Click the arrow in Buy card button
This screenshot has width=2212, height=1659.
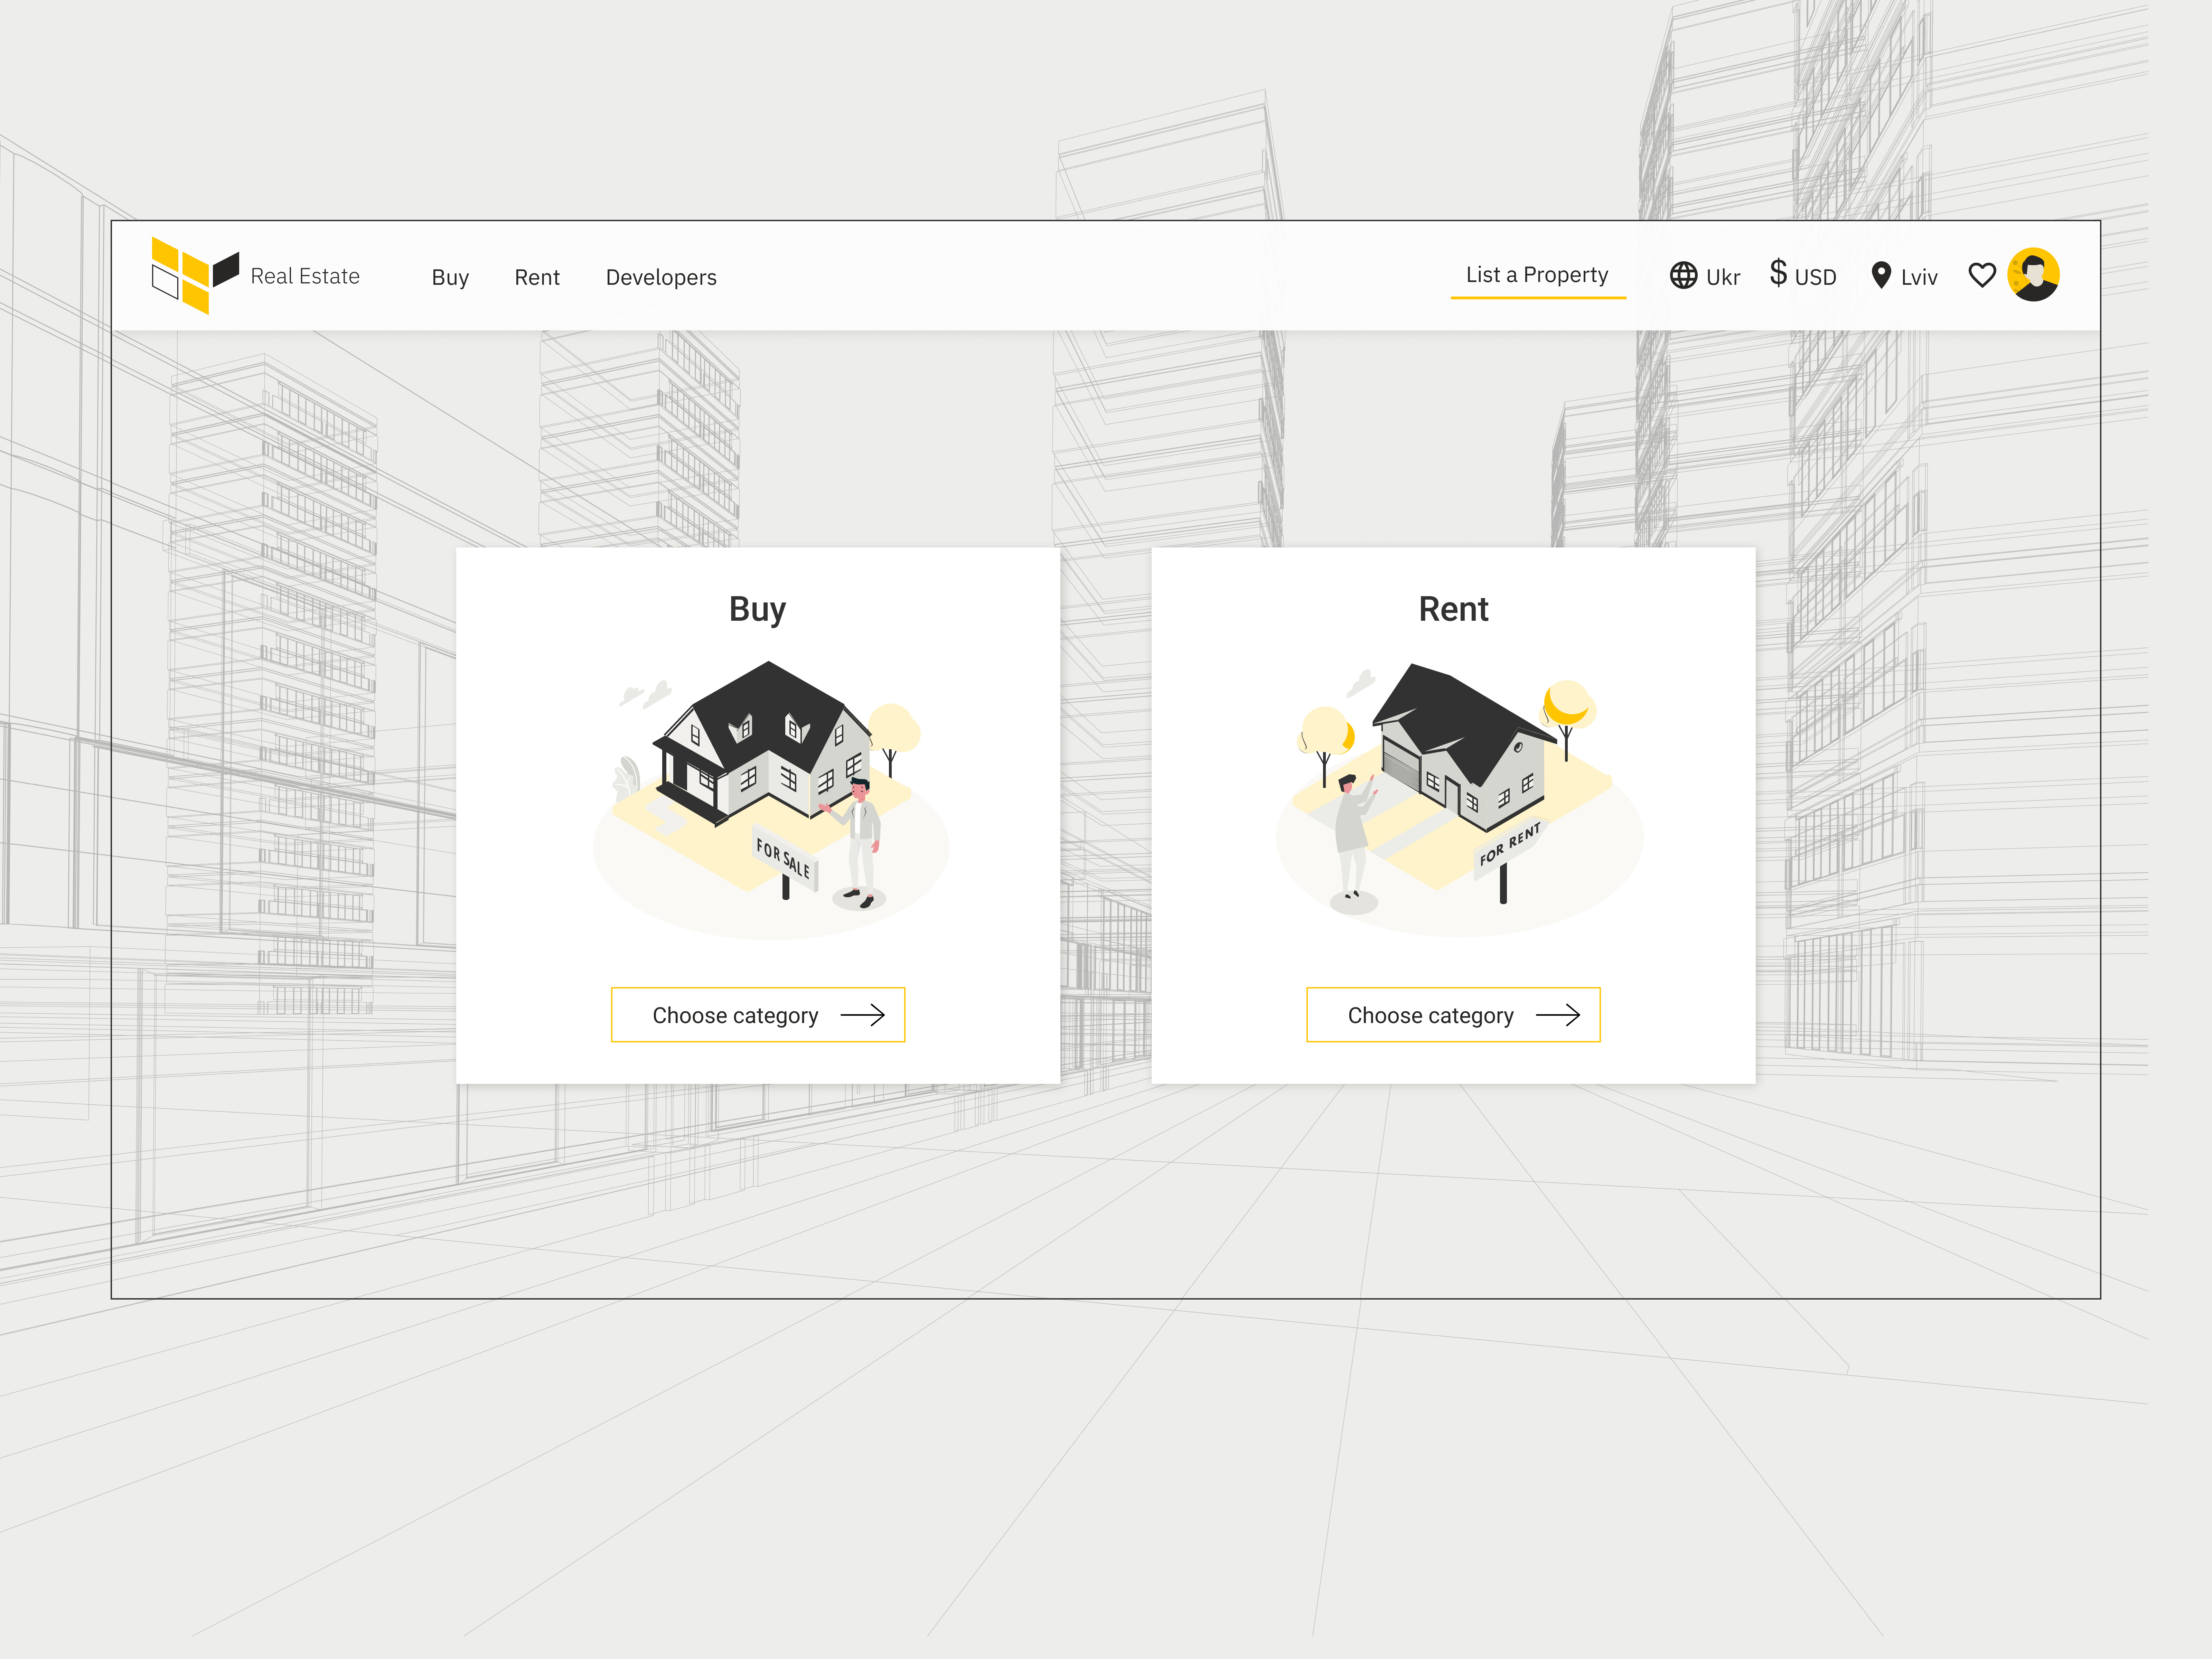[x=863, y=1015]
